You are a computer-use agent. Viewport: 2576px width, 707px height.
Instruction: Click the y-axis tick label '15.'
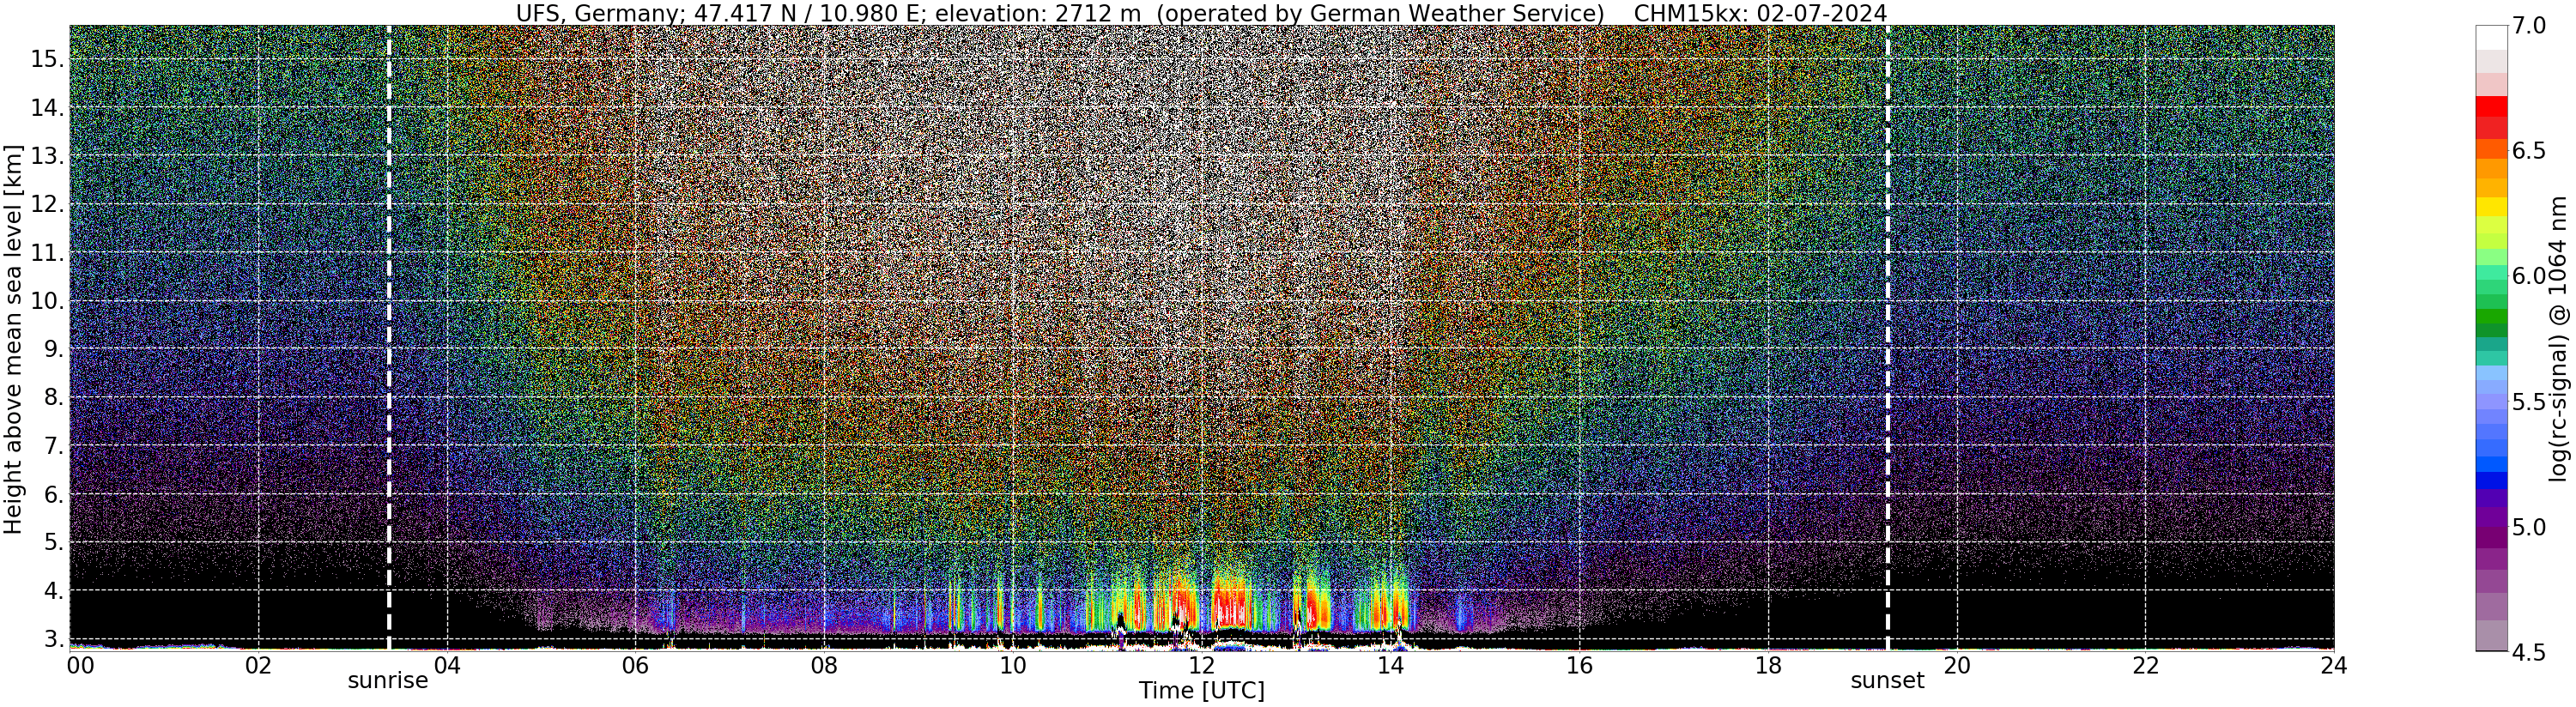(47, 59)
